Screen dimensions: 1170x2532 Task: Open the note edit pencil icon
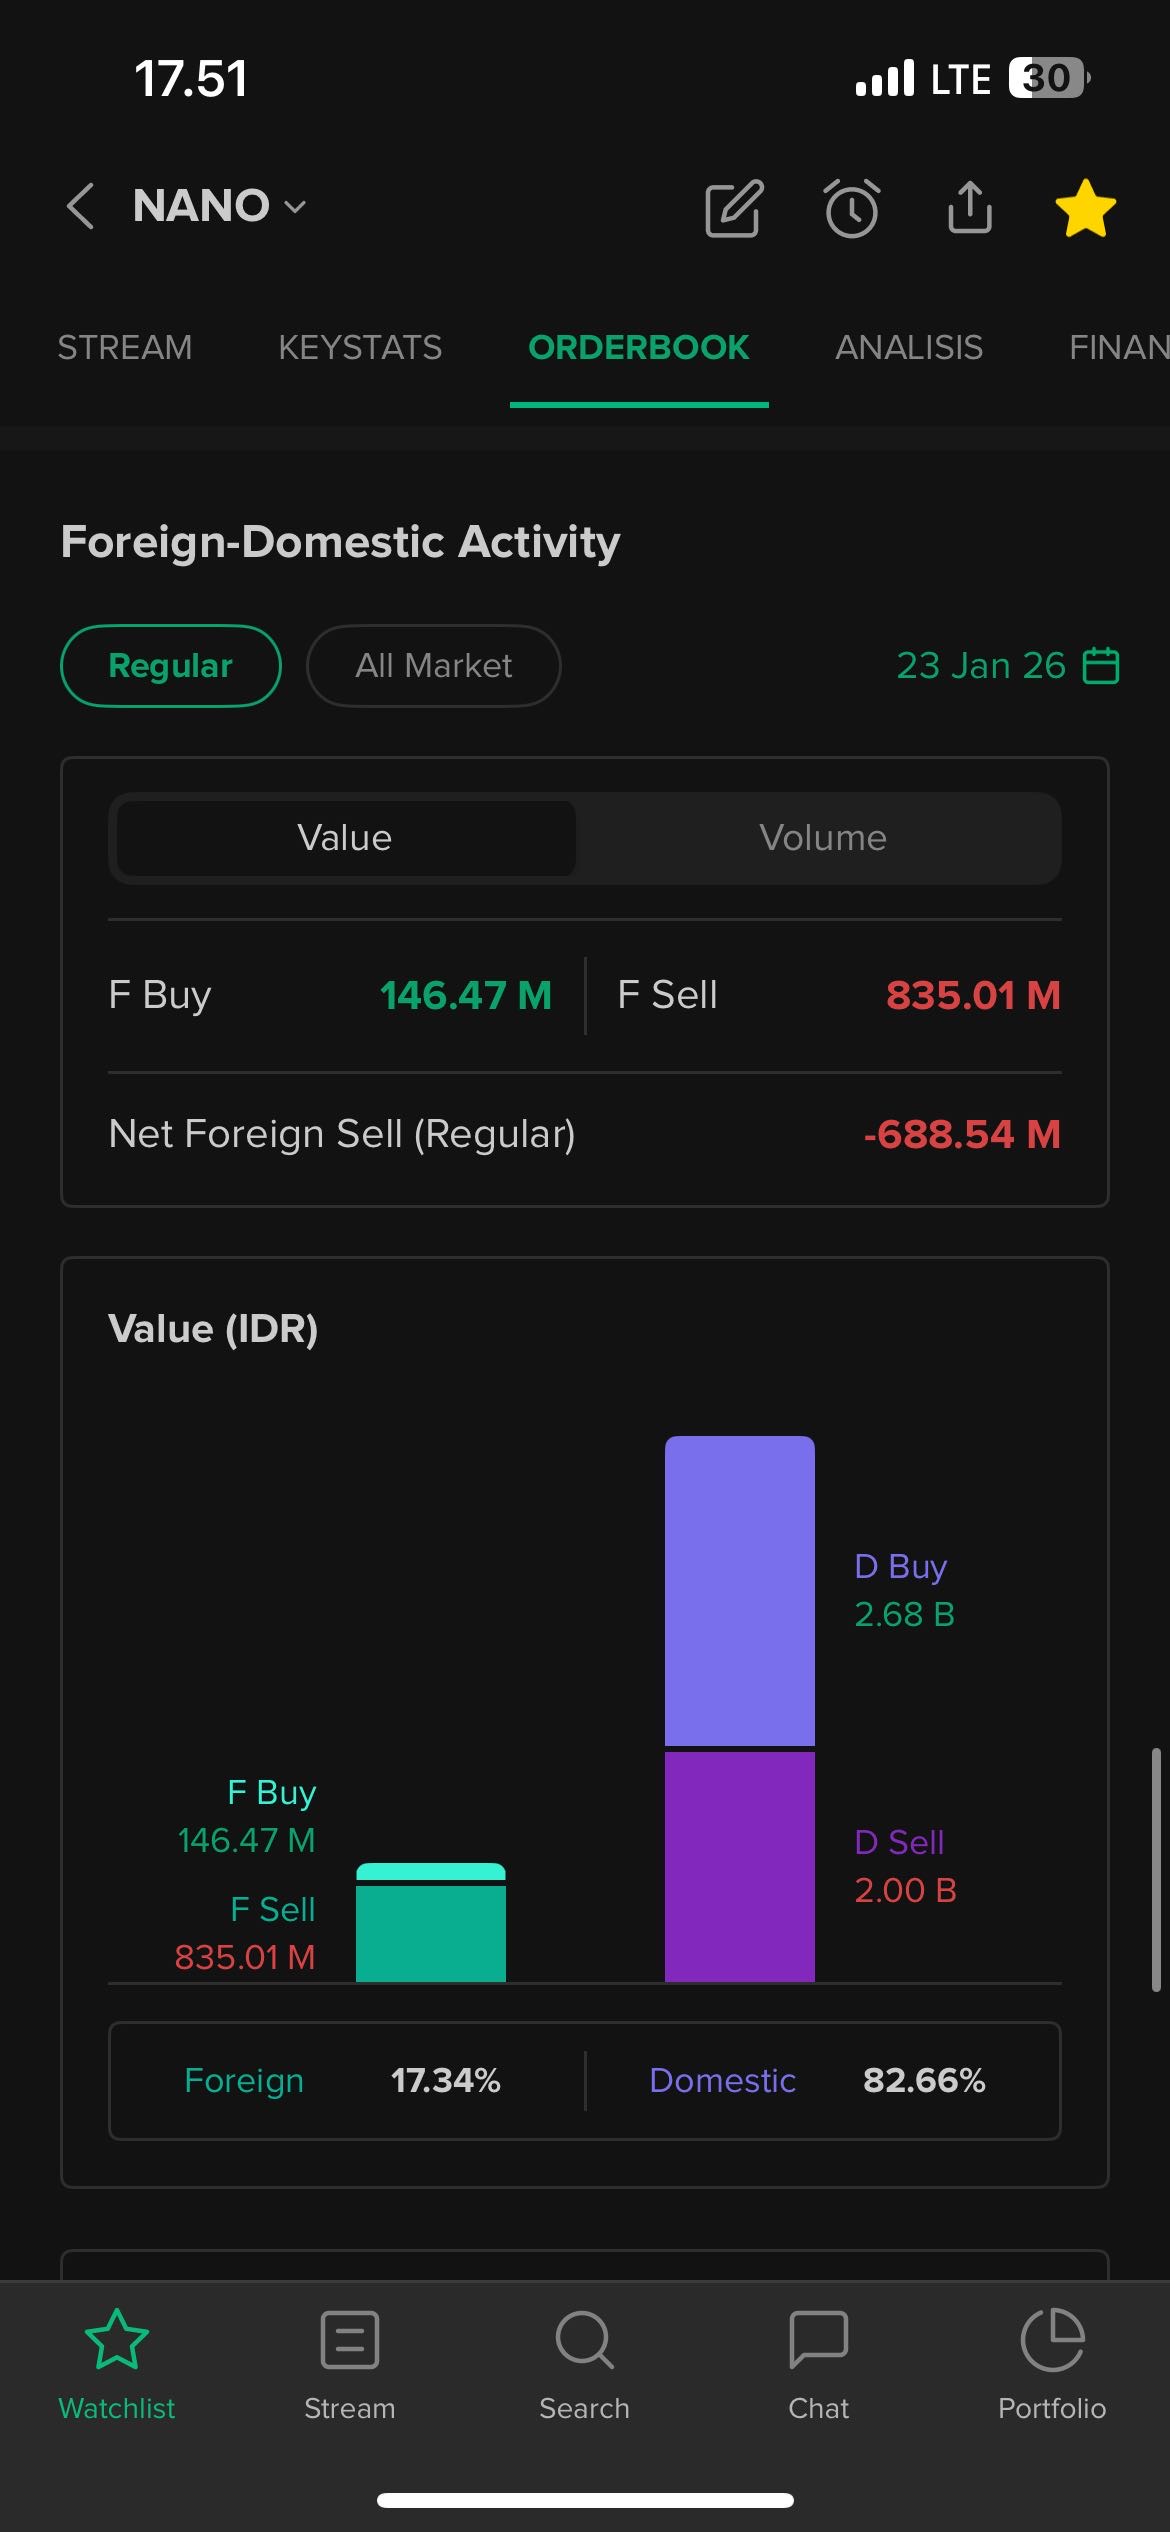pos(734,208)
